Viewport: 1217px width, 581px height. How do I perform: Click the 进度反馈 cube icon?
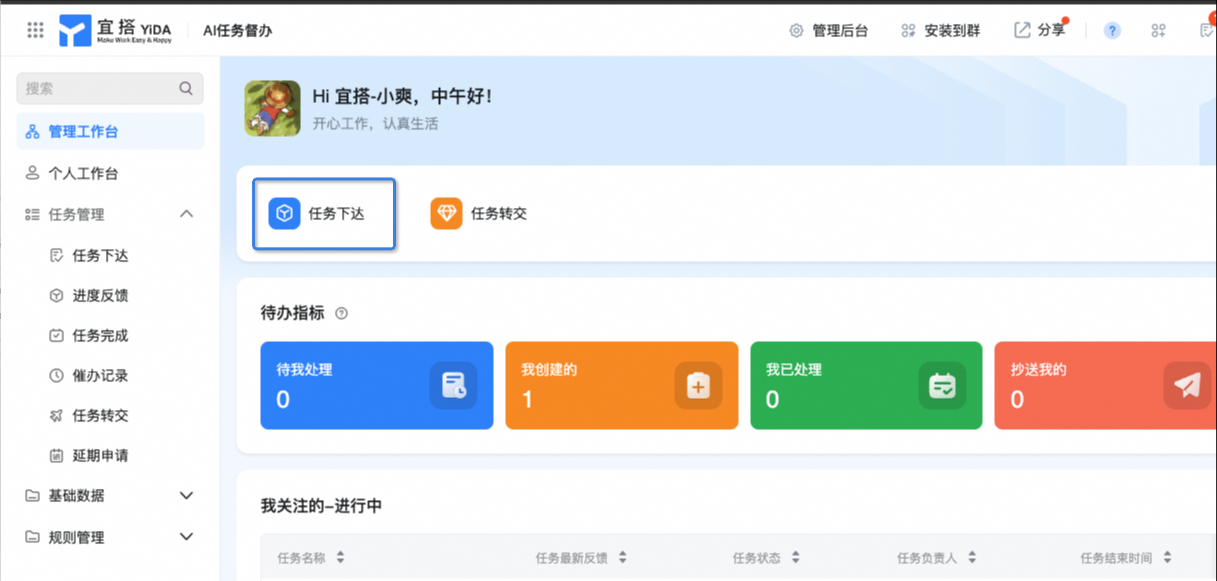[x=56, y=296]
